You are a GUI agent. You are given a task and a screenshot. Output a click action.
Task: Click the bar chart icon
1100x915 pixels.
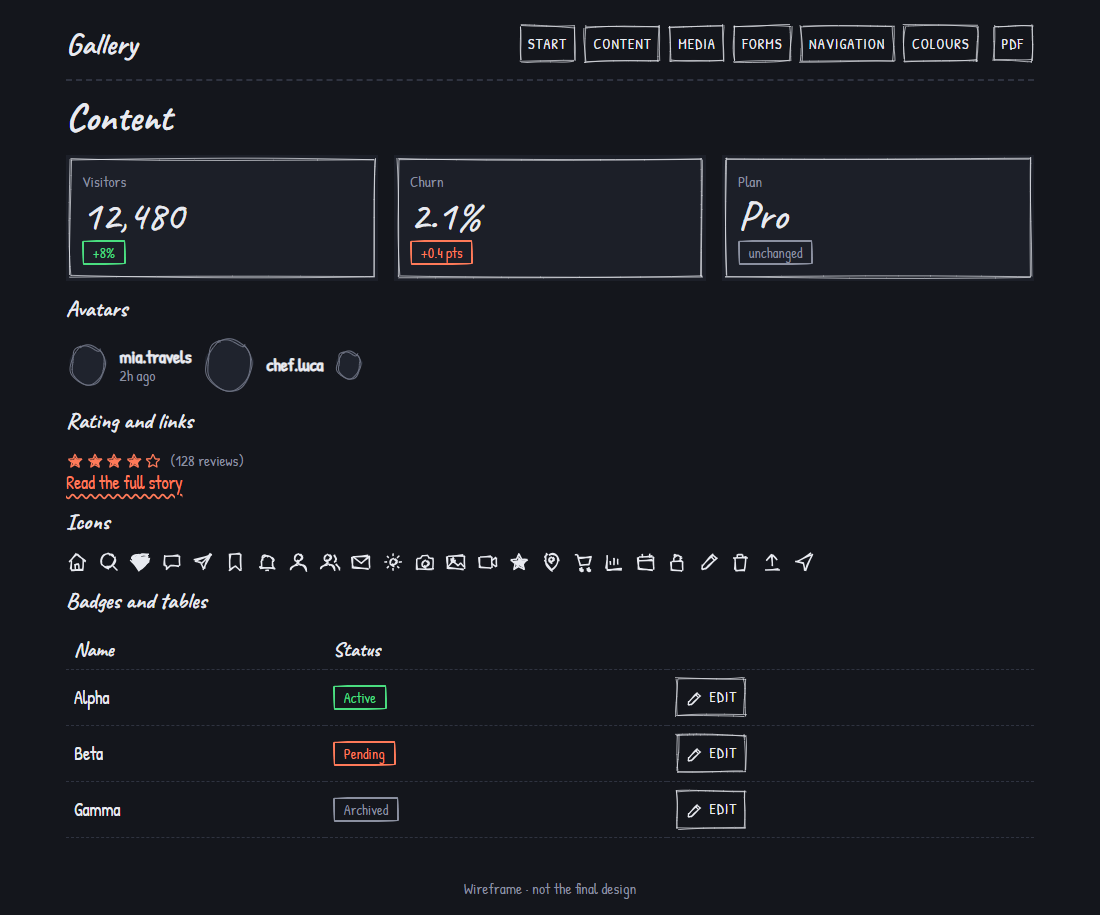[614, 562]
